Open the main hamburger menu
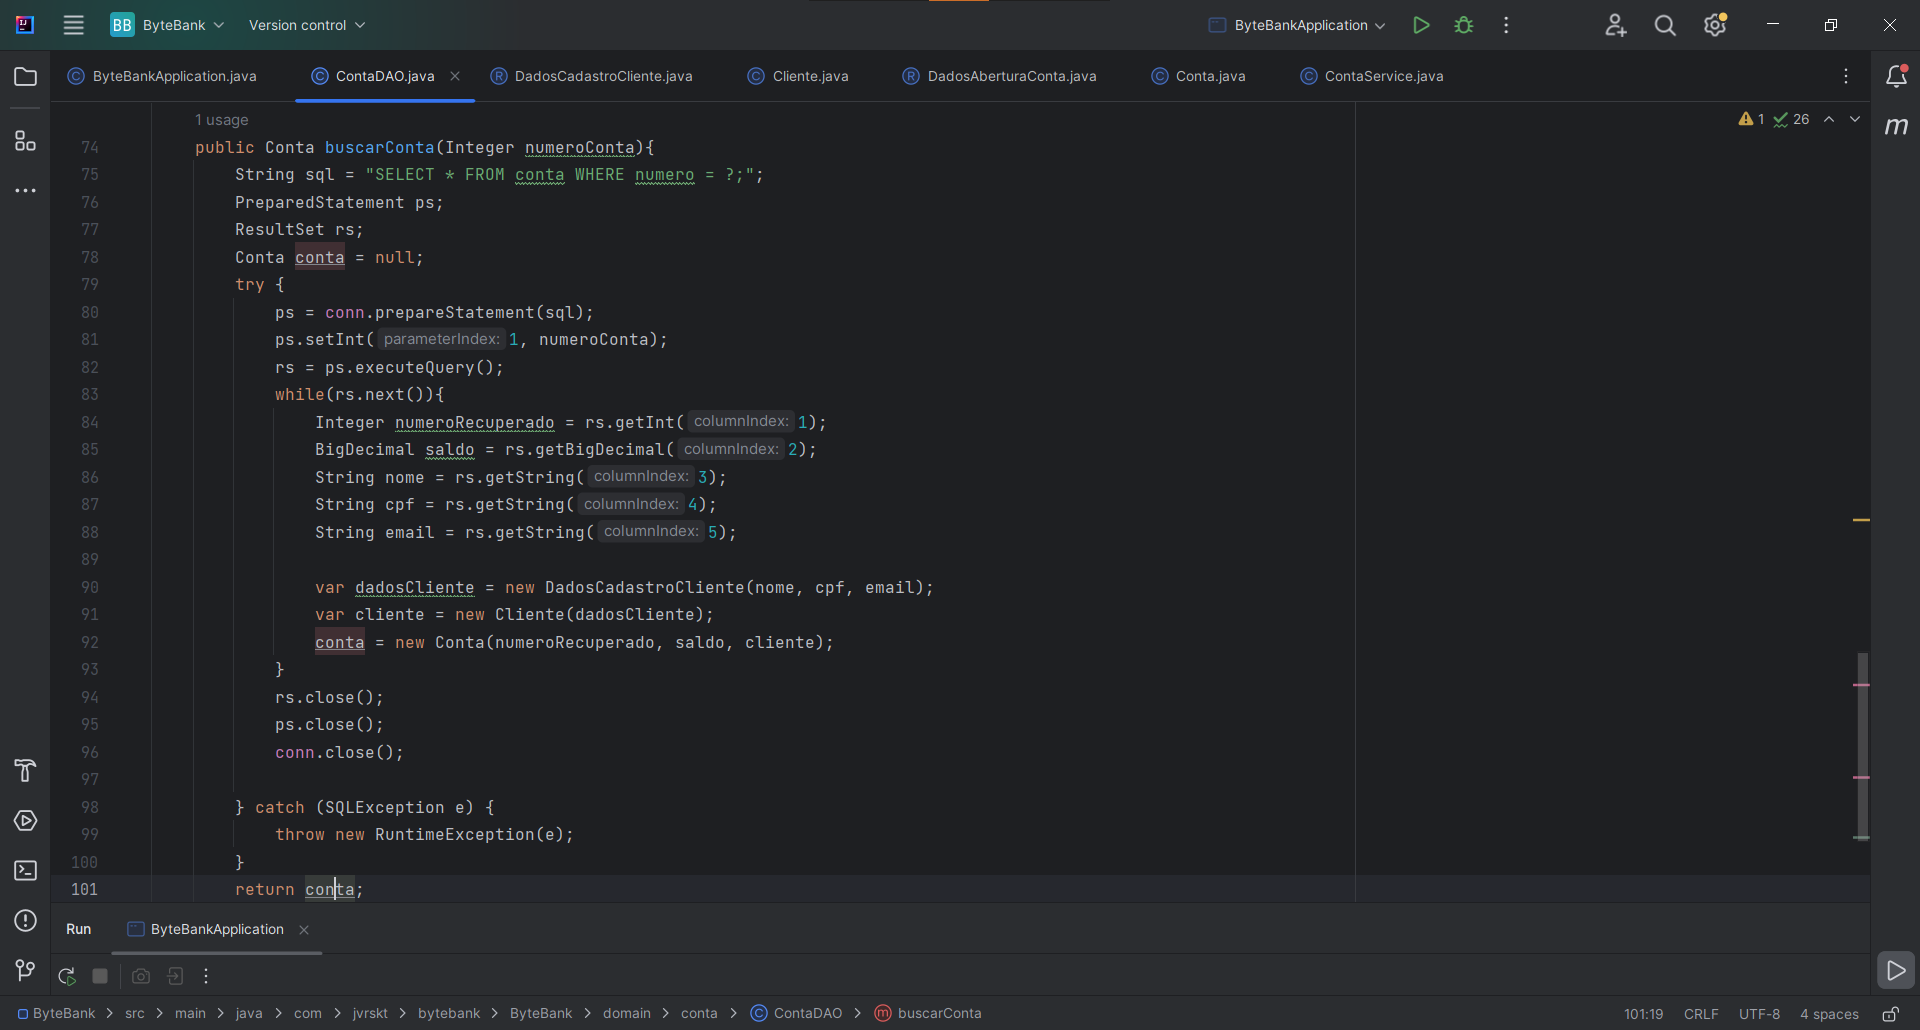Screen dimensions: 1920x1030 click(x=73, y=25)
